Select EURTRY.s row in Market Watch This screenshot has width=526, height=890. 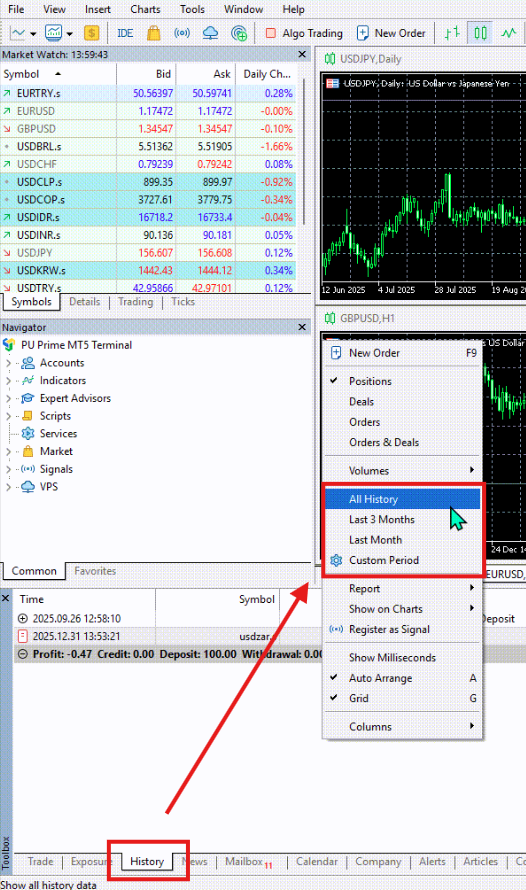click(x=148, y=93)
